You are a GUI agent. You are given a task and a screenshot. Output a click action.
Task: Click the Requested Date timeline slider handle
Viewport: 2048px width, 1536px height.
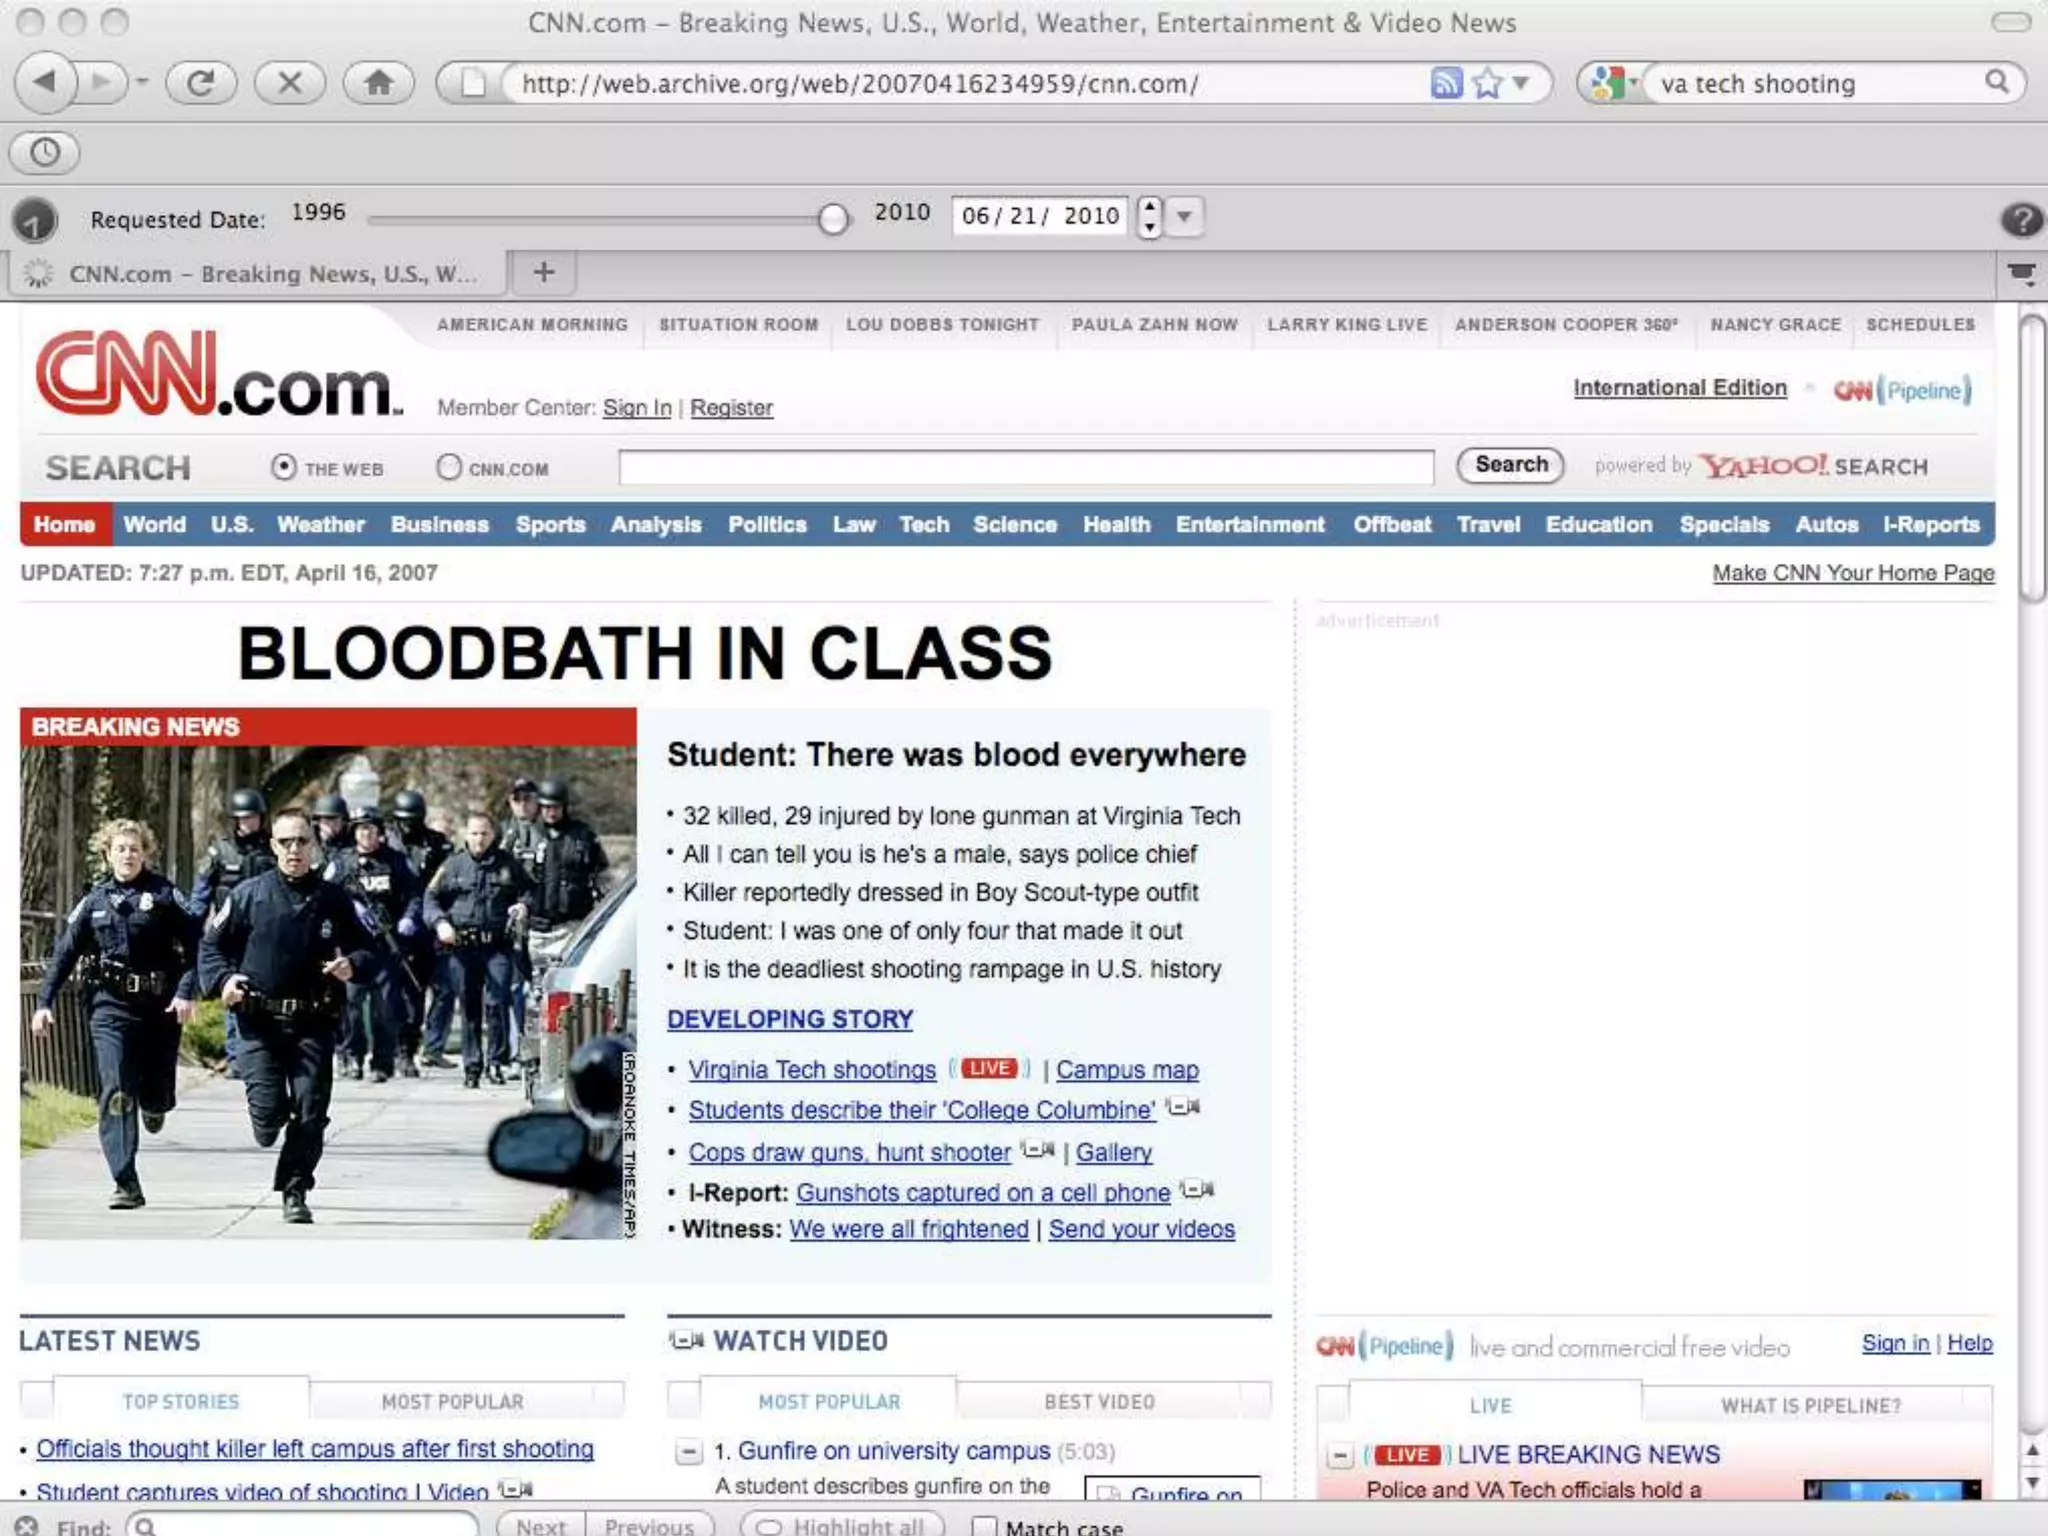click(832, 218)
